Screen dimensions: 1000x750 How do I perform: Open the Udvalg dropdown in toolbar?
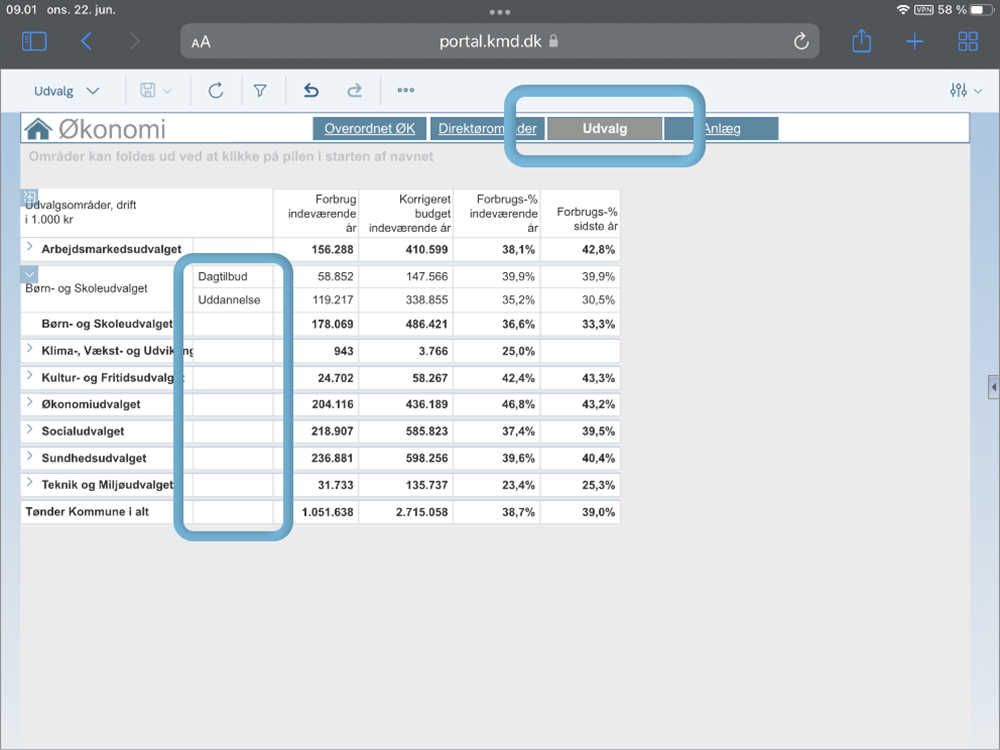(66, 91)
